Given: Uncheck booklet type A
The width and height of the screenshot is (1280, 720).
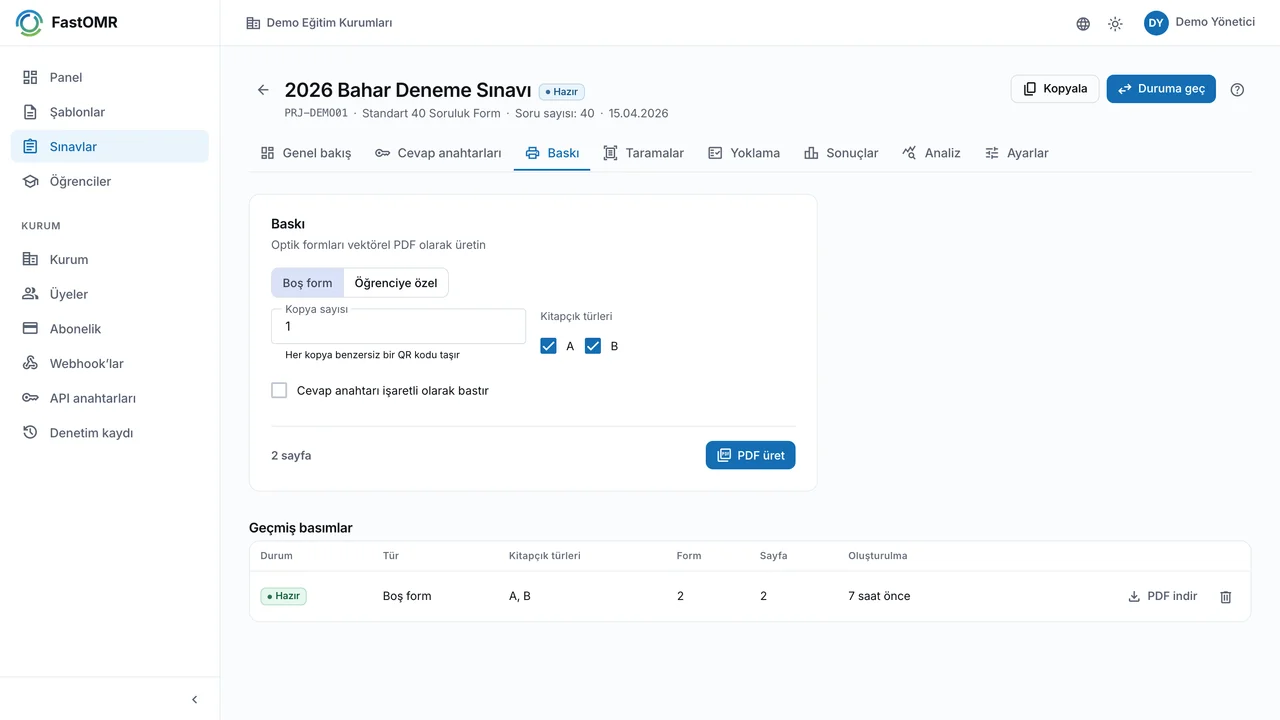Looking at the screenshot, I should [548, 346].
